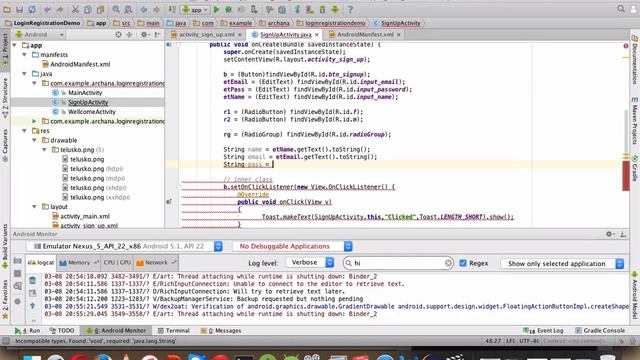
Task: Click red error stripe marker beside editor
Action: [x=626, y=176]
